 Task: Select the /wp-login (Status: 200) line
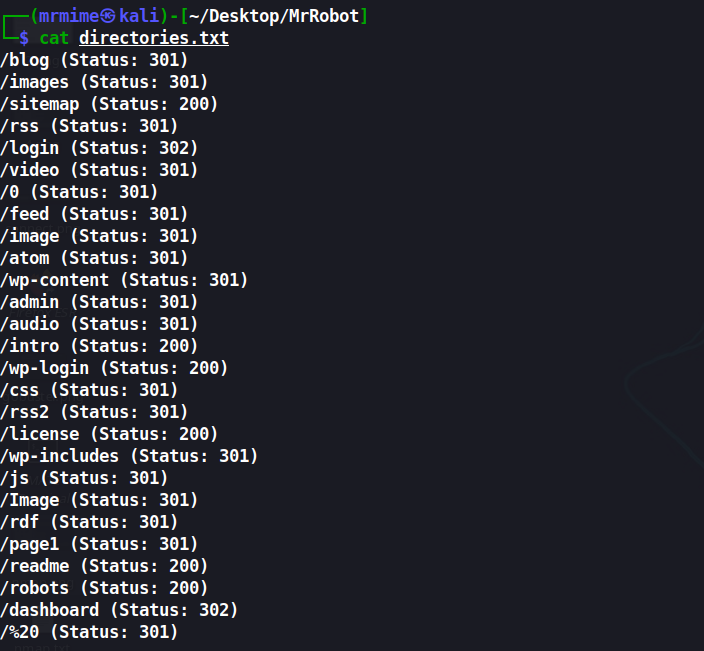click(x=114, y=368)
